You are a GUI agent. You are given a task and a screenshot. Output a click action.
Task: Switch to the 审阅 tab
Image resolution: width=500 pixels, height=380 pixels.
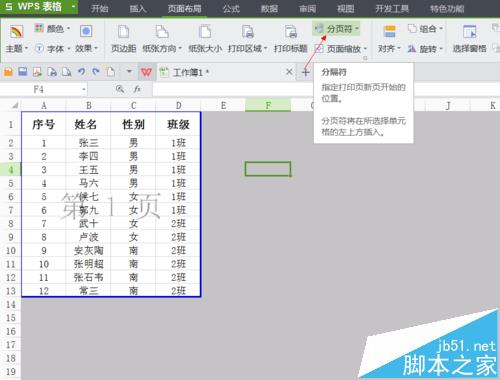(x=307, y=8)
